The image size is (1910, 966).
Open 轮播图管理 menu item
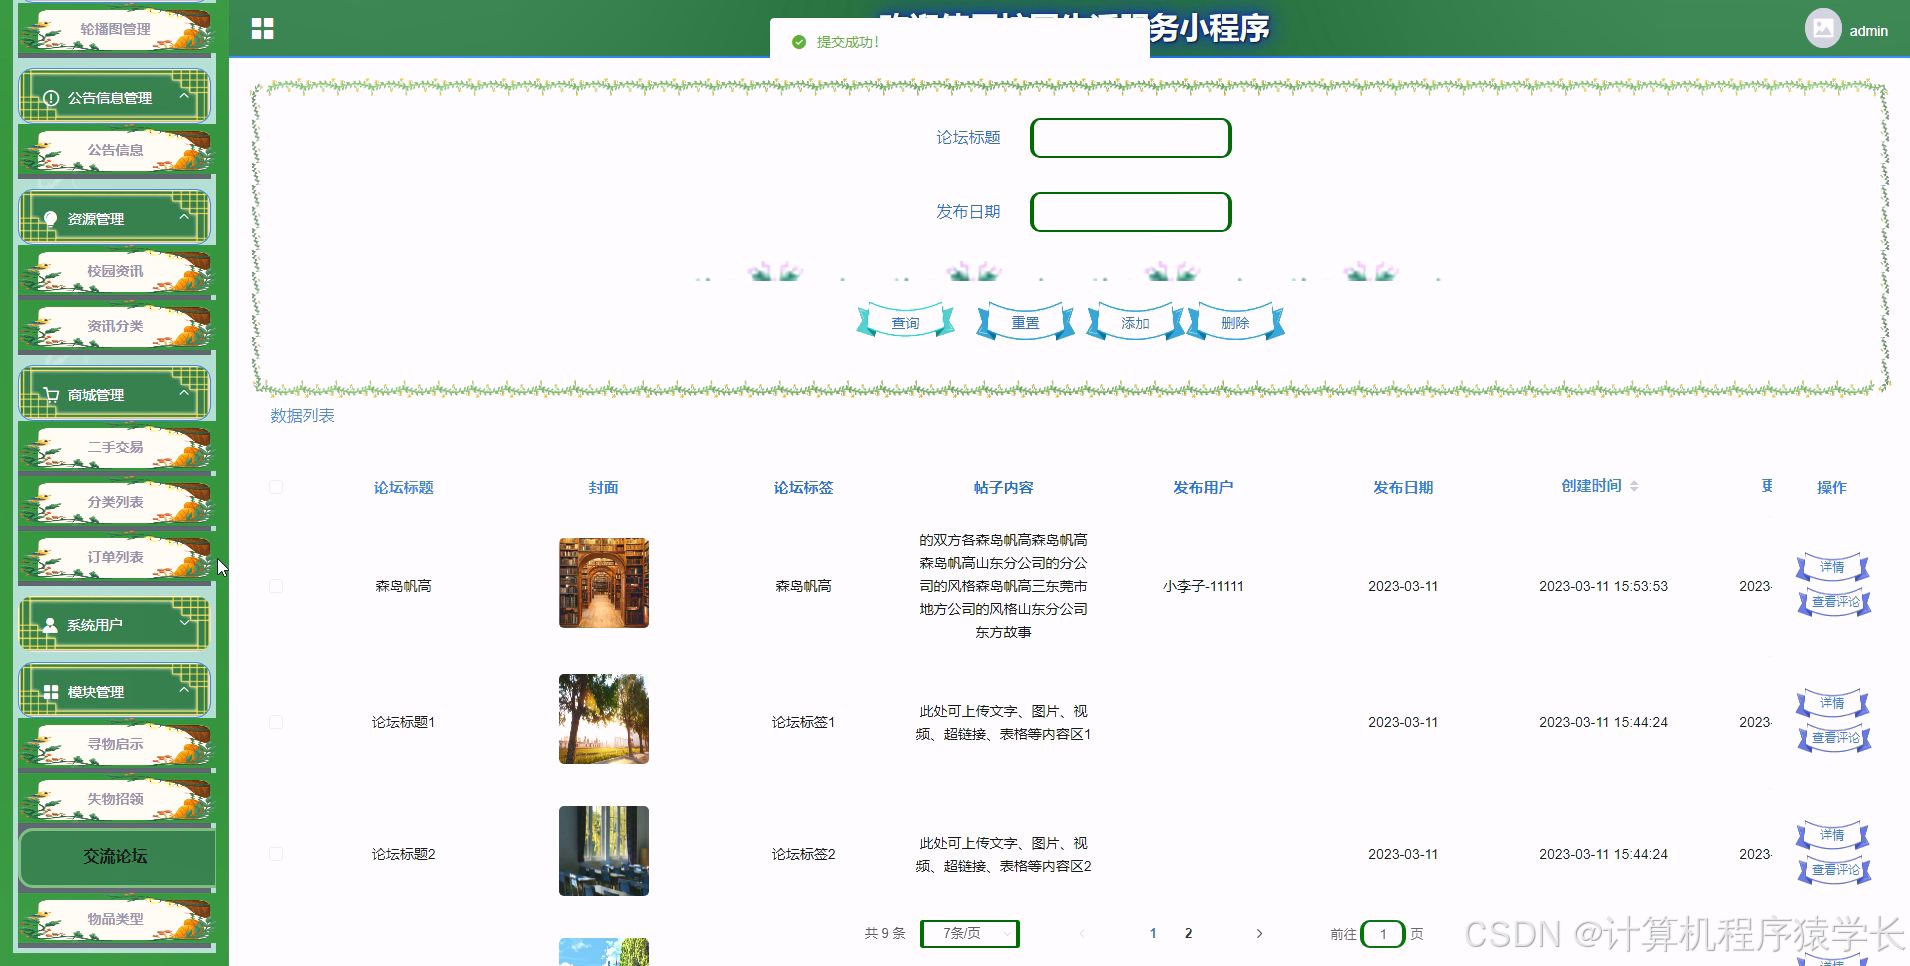pyautogui.click(x=115, y=30)
